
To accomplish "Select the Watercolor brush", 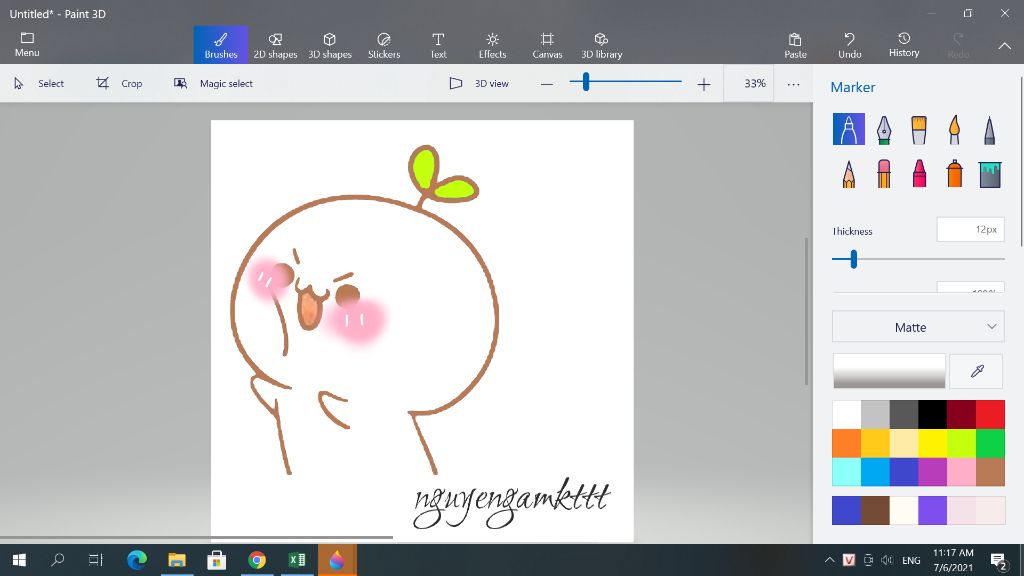I will pyautogui.click(x=954, y=129).
